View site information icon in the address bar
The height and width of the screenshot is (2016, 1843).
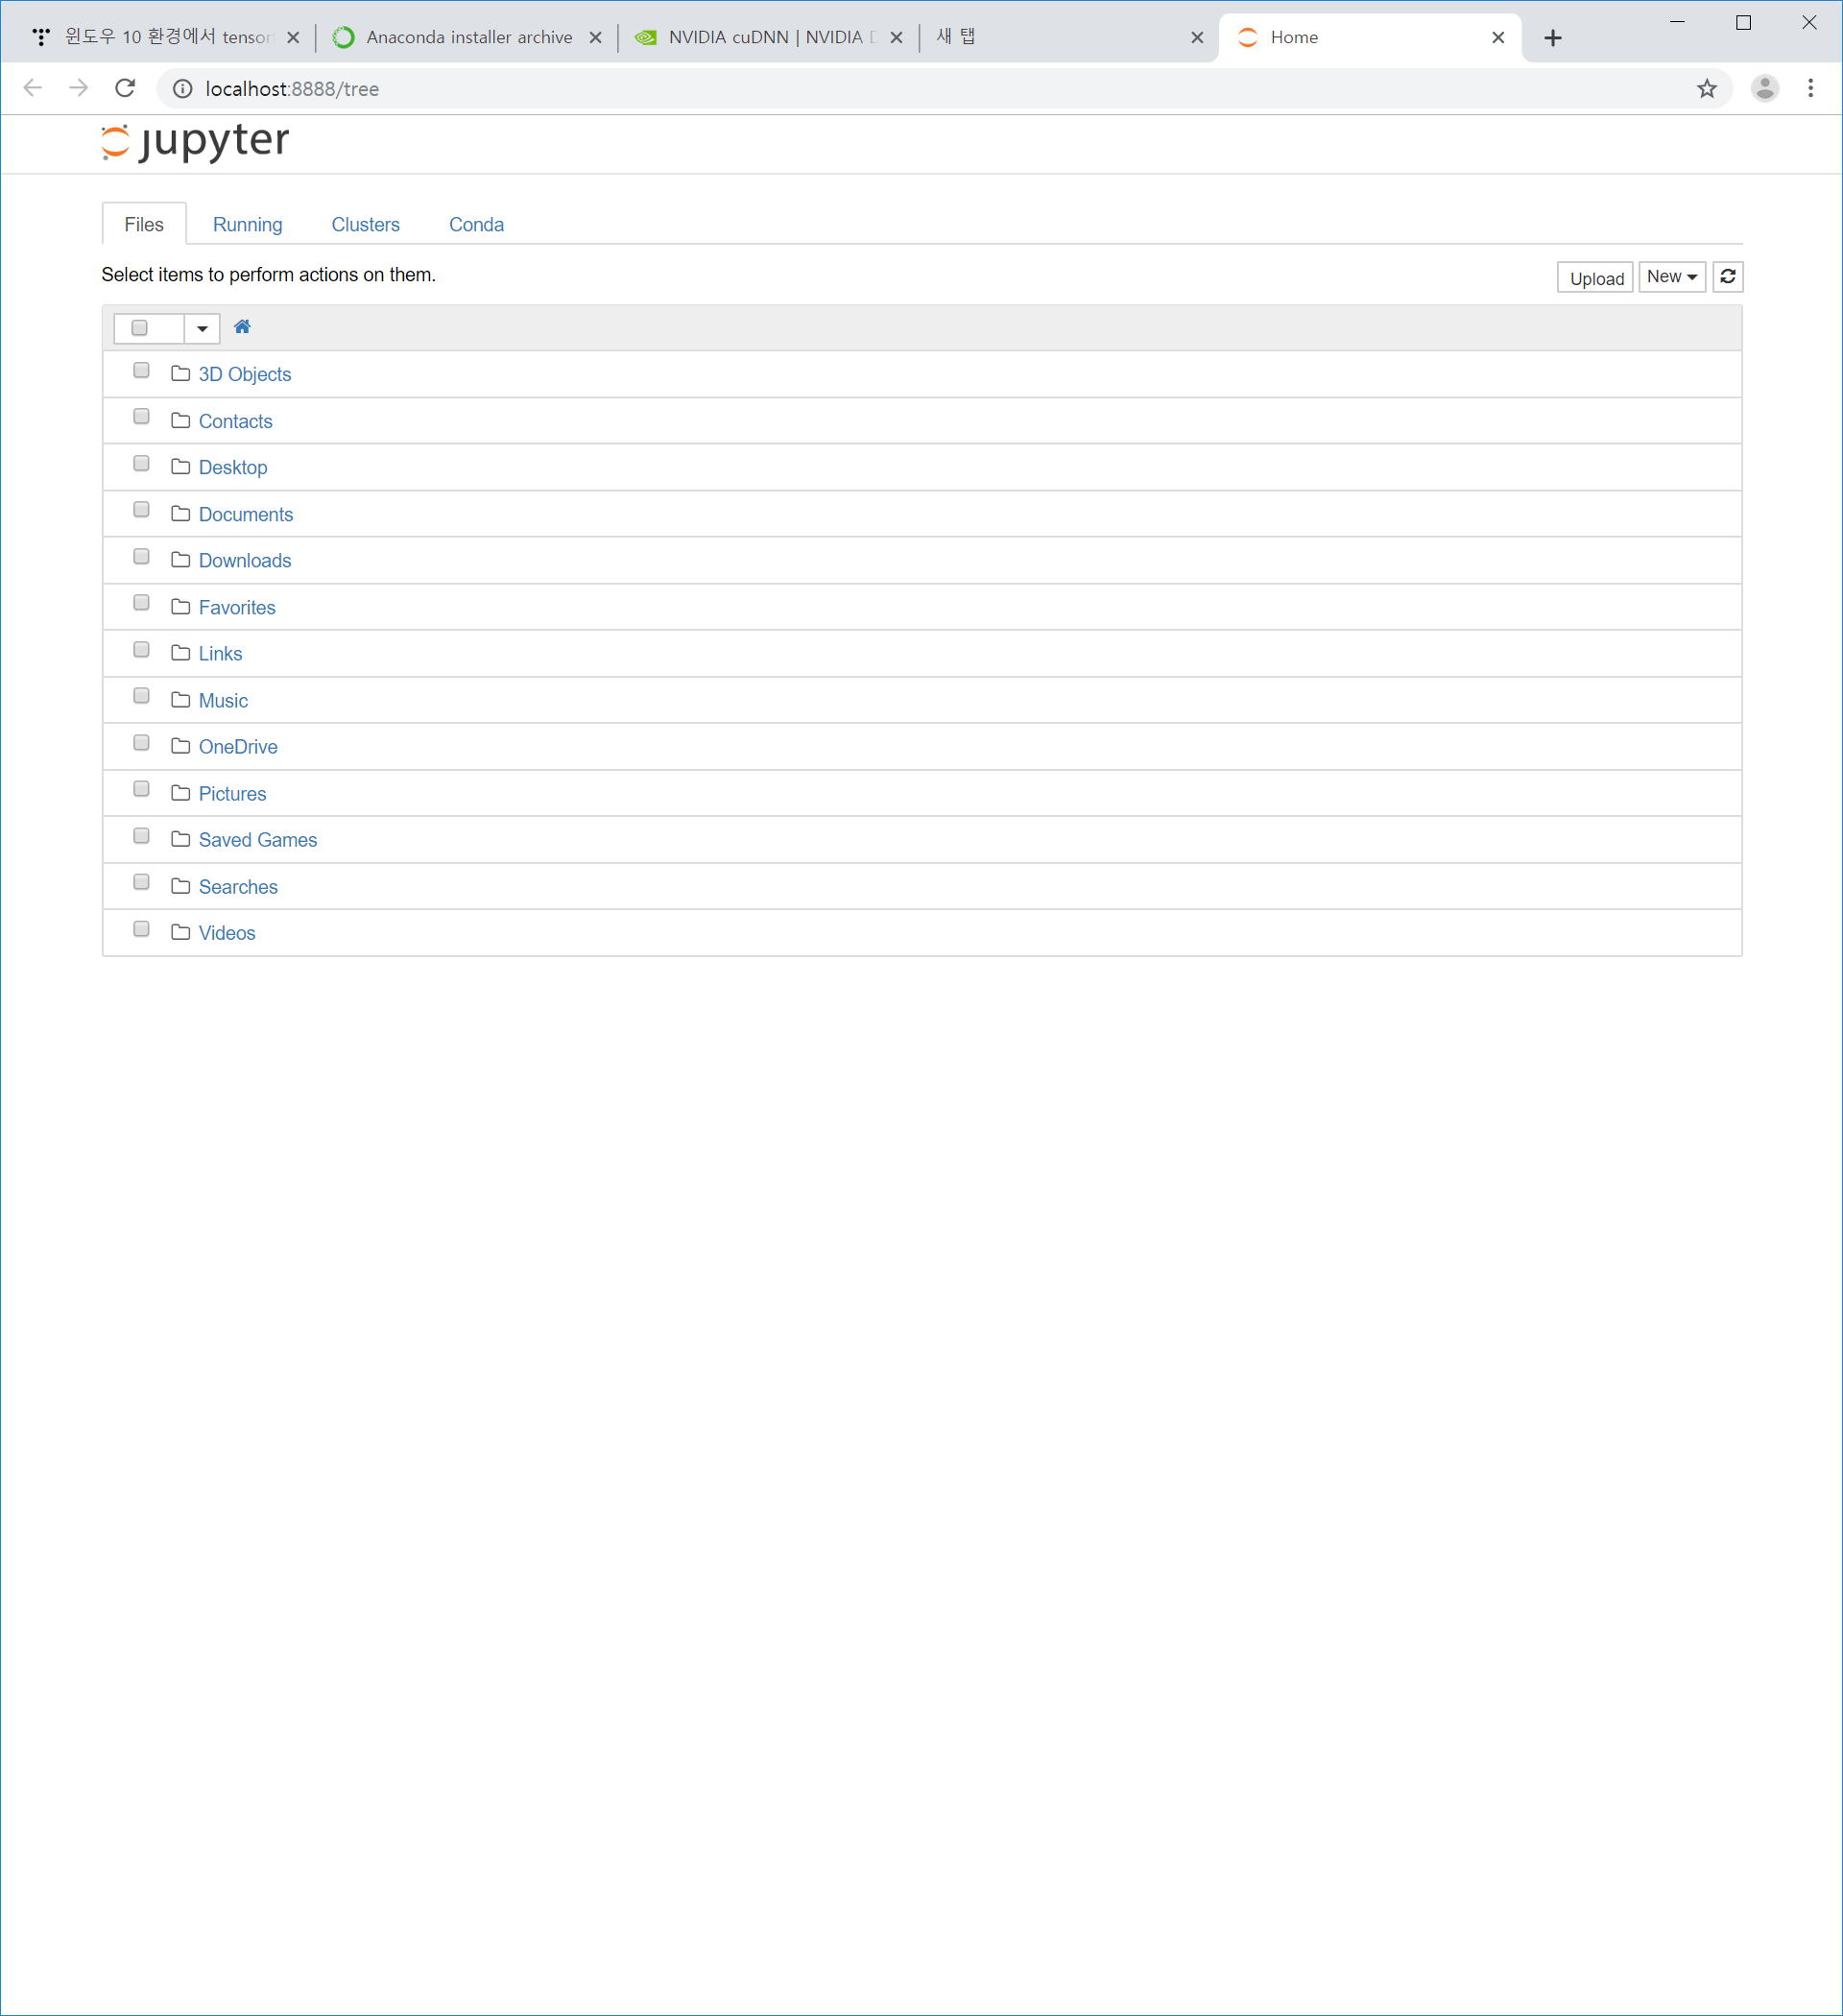tap(183, 89)
